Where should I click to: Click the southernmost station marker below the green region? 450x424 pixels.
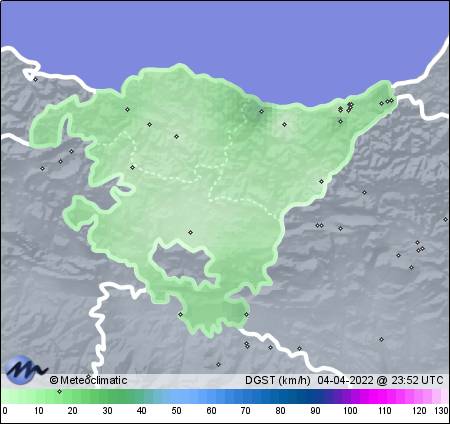point(218,364)
